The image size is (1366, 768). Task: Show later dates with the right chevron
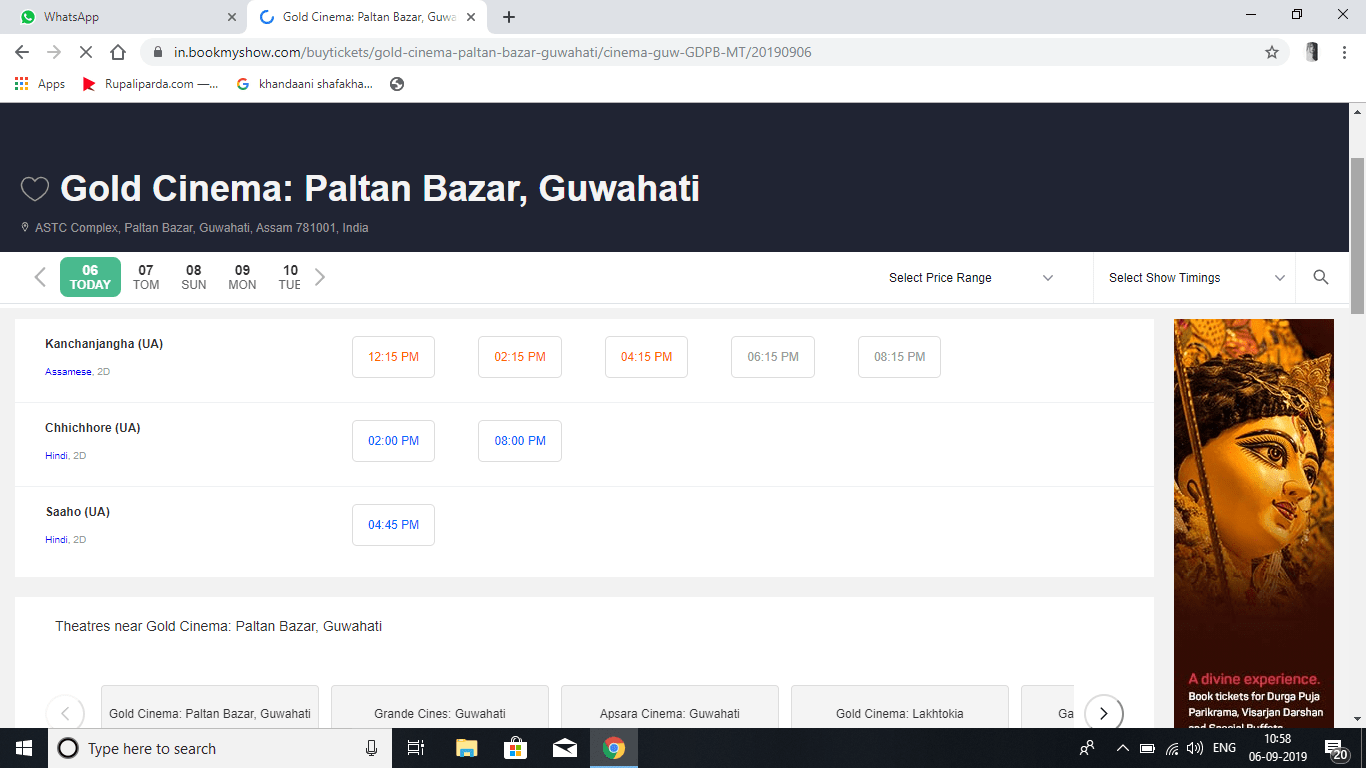coord(320,277)
